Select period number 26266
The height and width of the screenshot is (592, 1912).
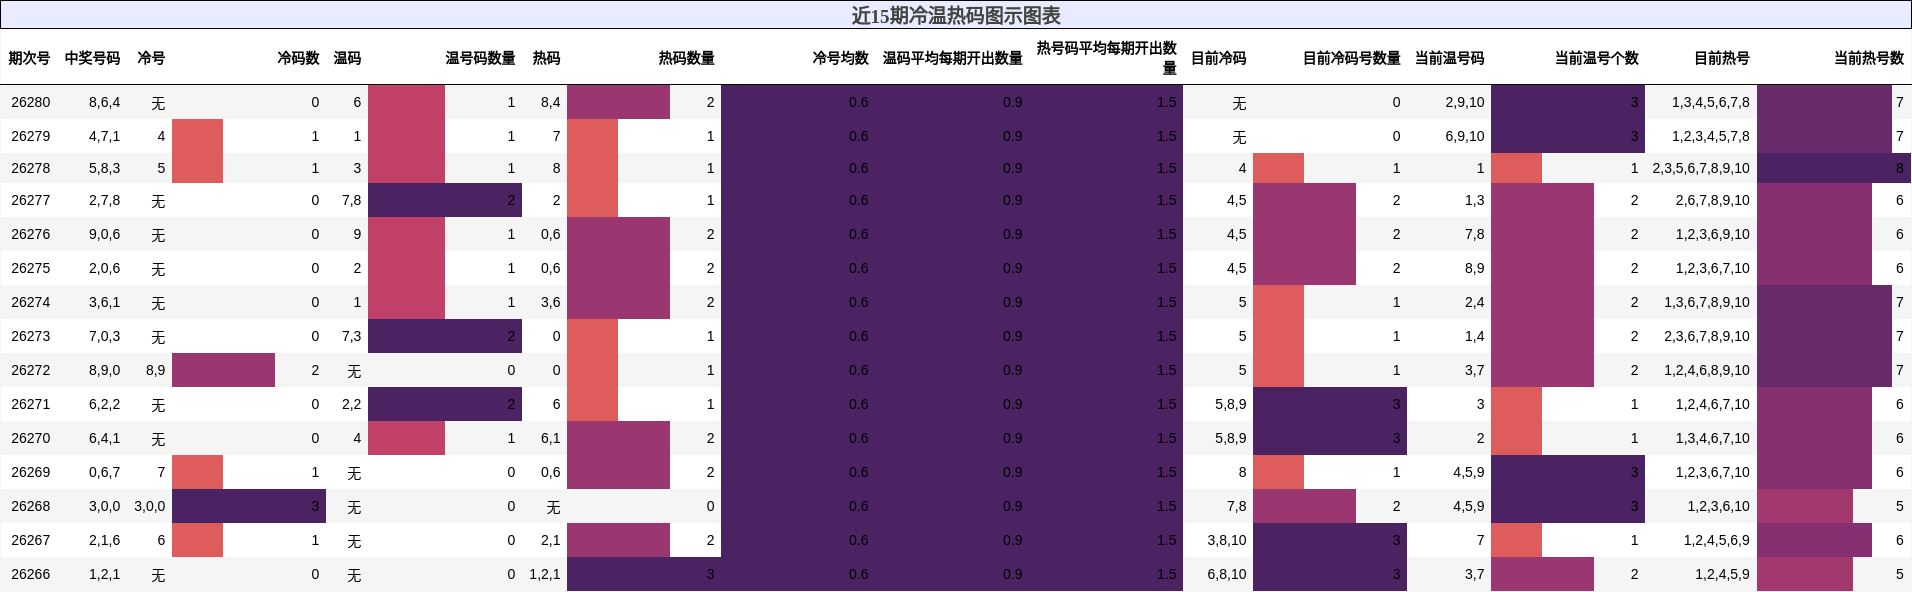pyautogui.click(x=31, y=574)
